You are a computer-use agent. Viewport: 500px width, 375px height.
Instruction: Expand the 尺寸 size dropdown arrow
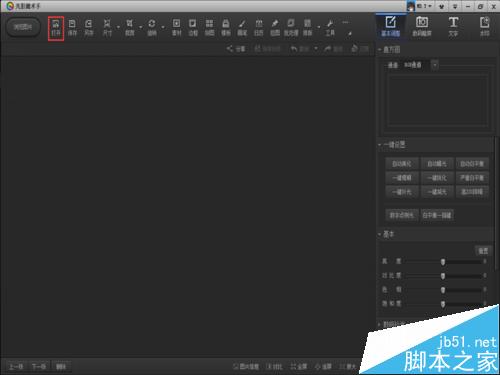point(118,27)
